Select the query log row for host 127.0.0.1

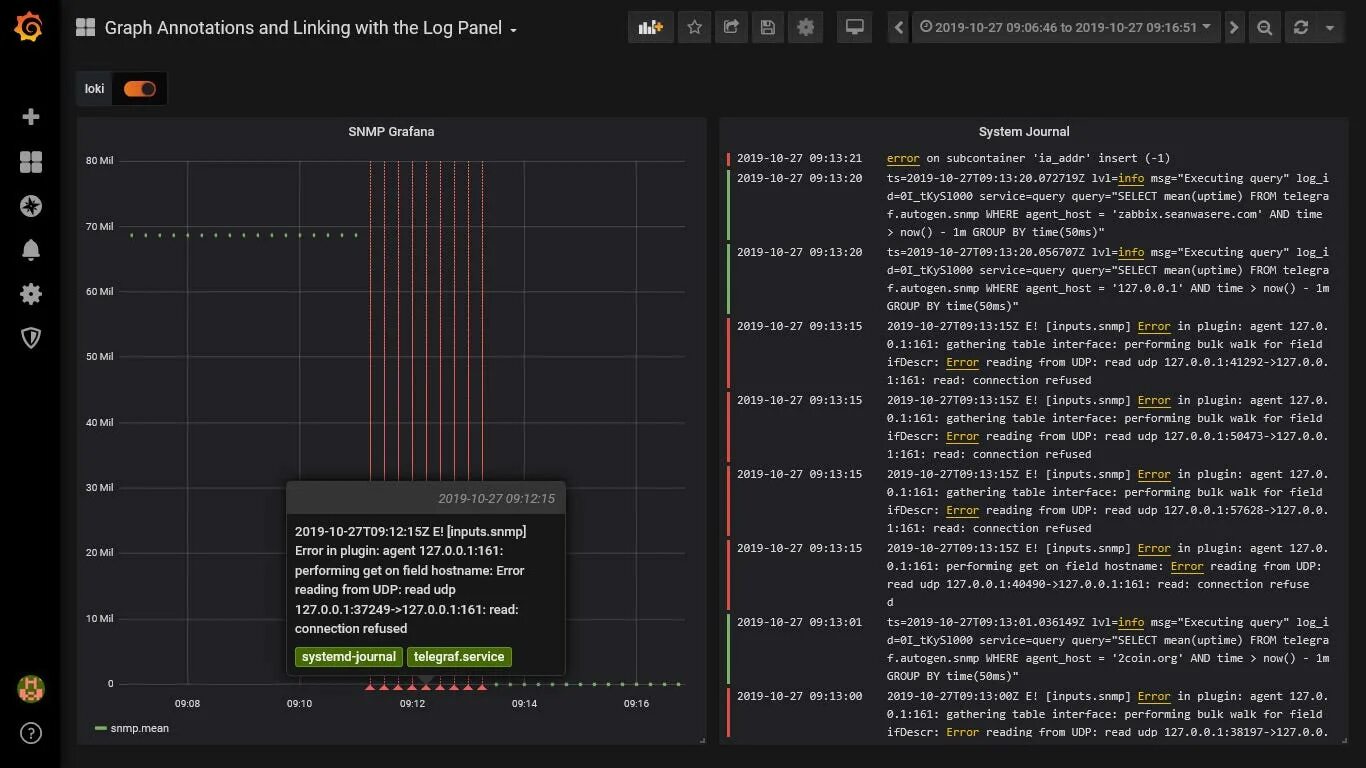1029,279
